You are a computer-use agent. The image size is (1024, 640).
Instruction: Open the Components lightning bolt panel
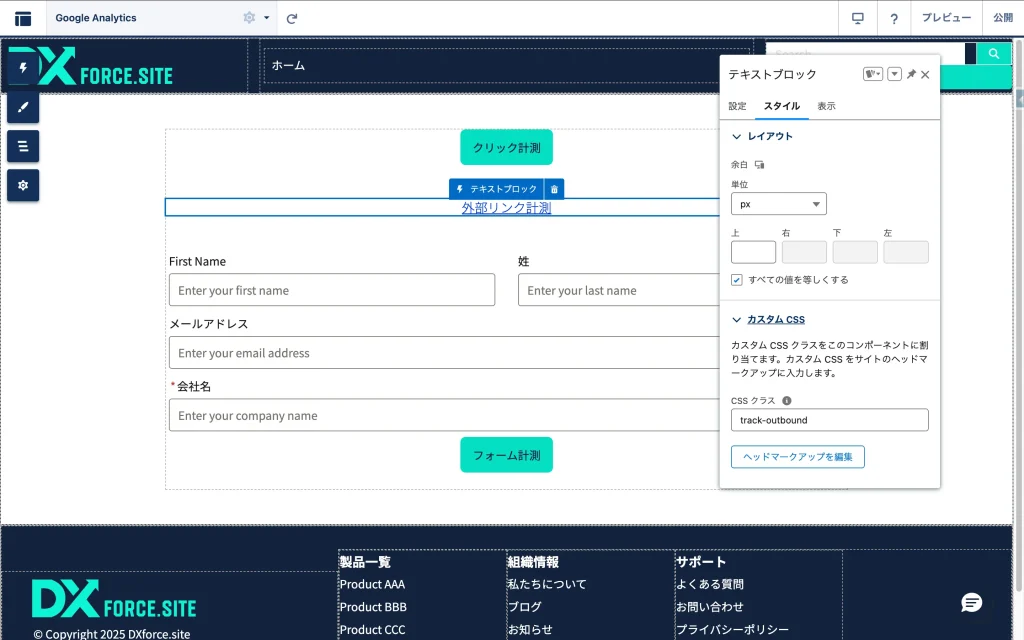pyautogui.click(x=23, y=68)
